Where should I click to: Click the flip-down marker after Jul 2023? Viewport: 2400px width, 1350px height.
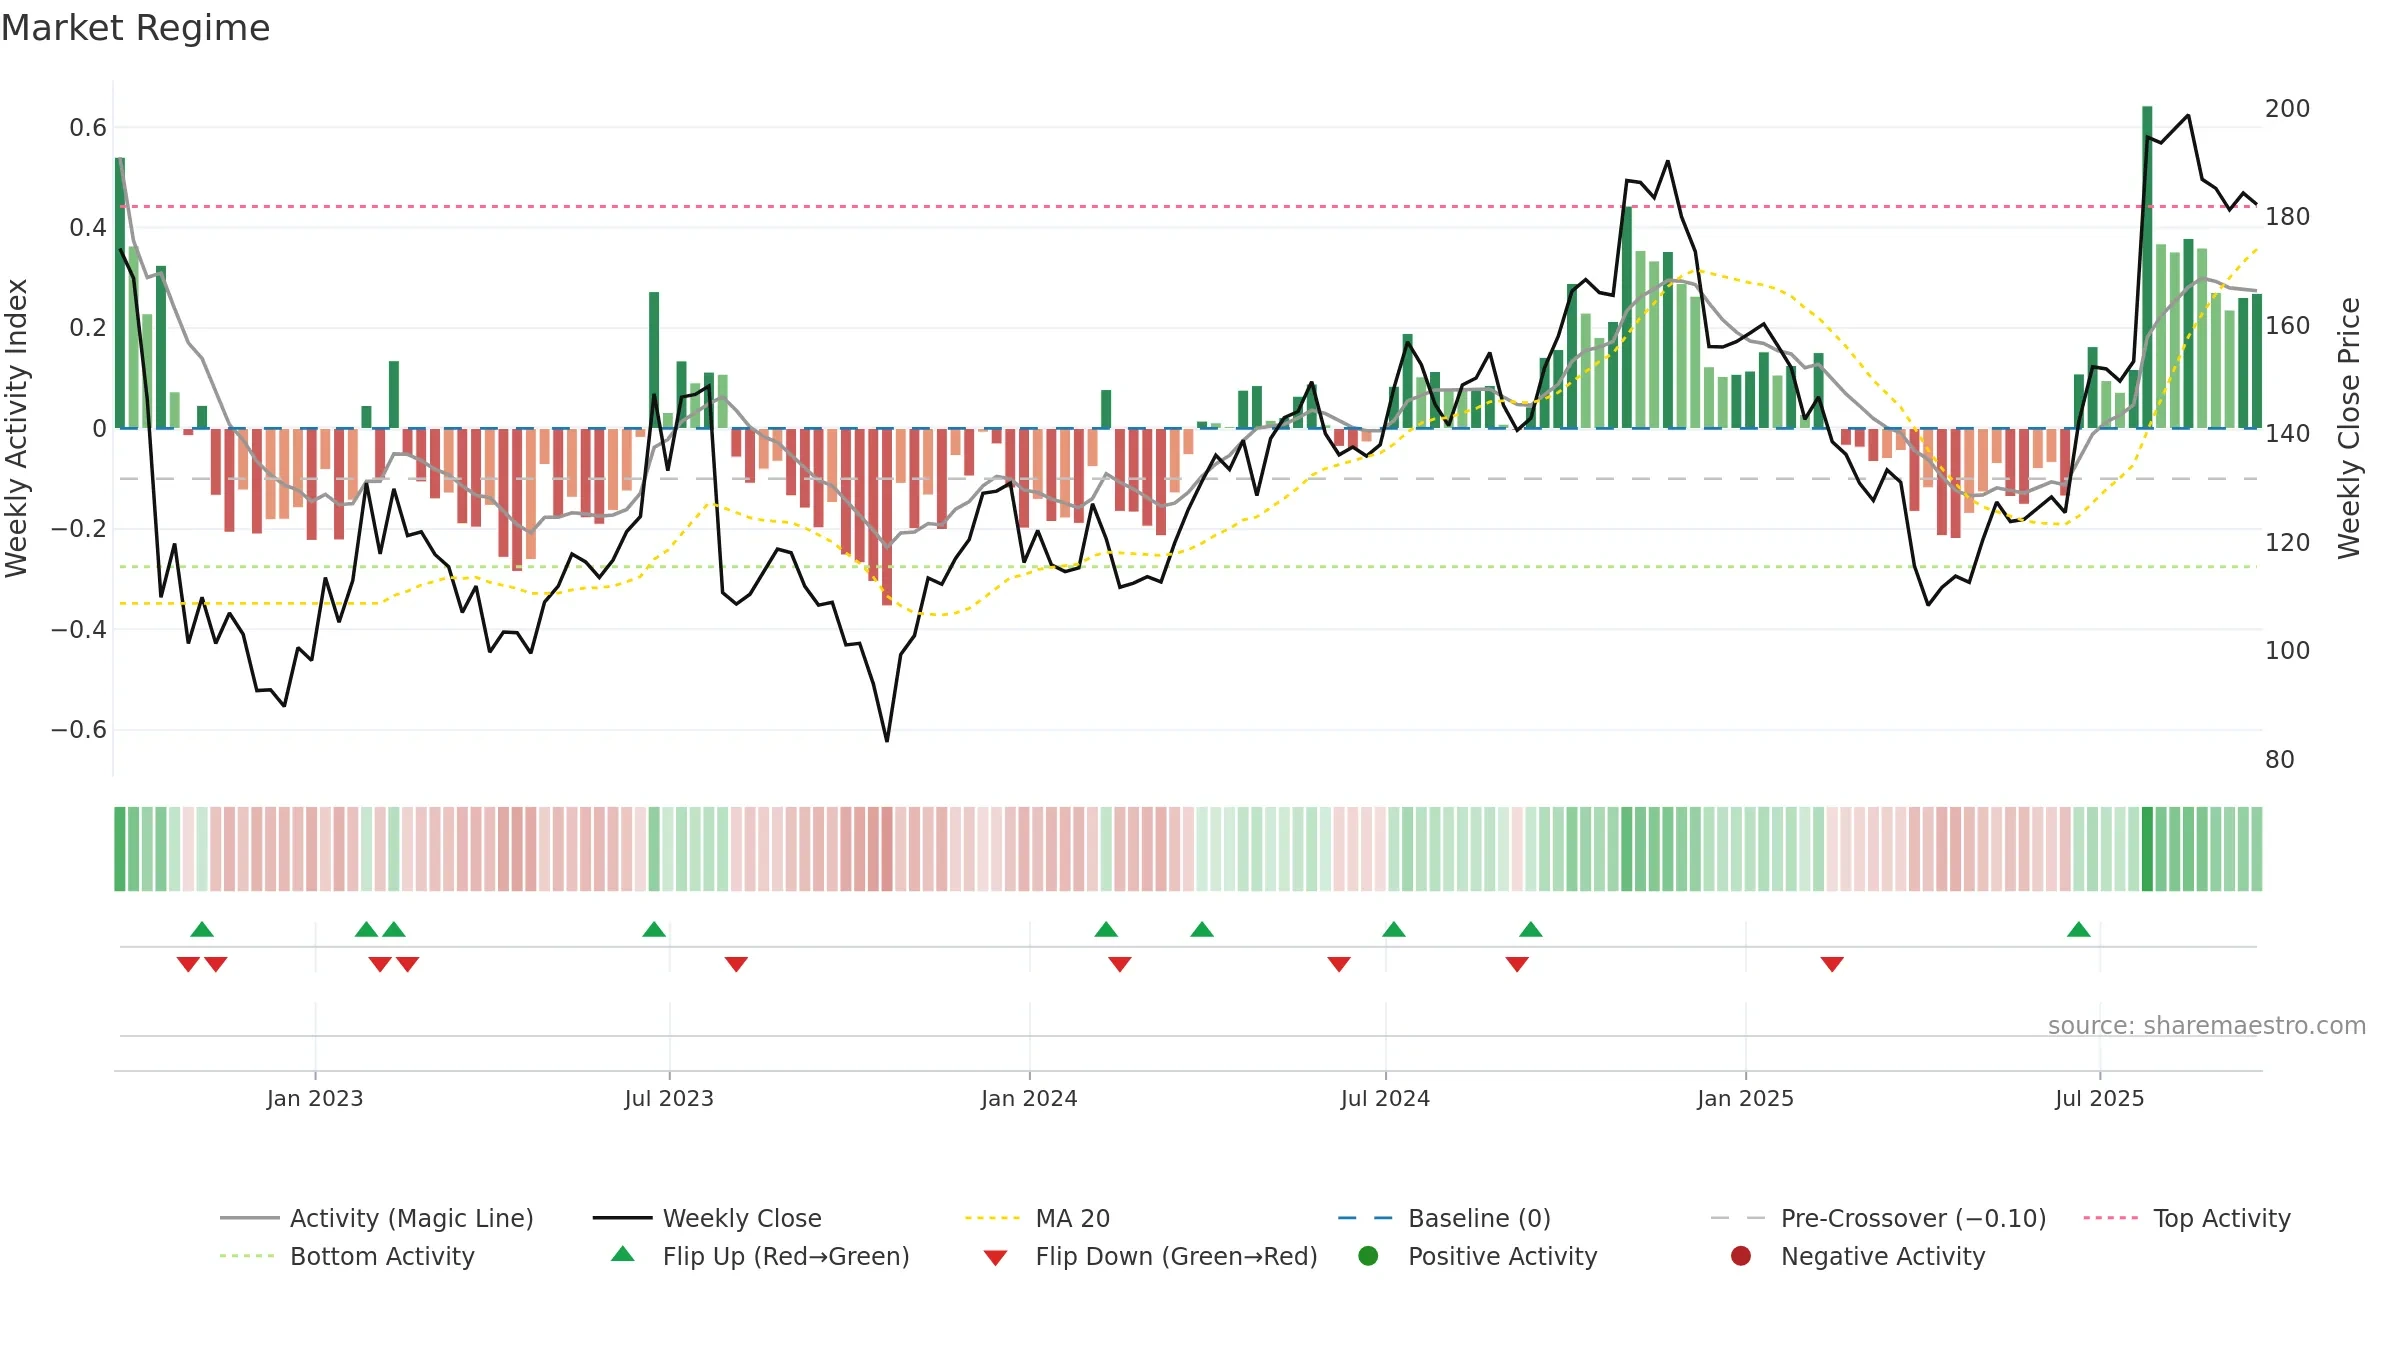[x=736, y=964]
